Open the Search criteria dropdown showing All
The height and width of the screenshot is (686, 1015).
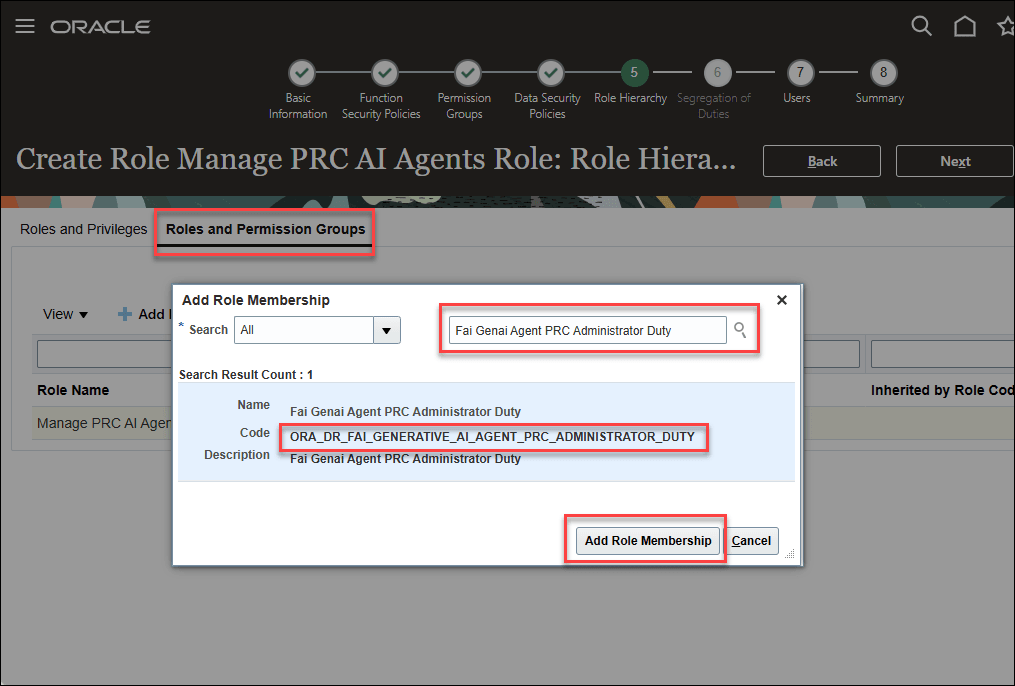tap(386, 329)
